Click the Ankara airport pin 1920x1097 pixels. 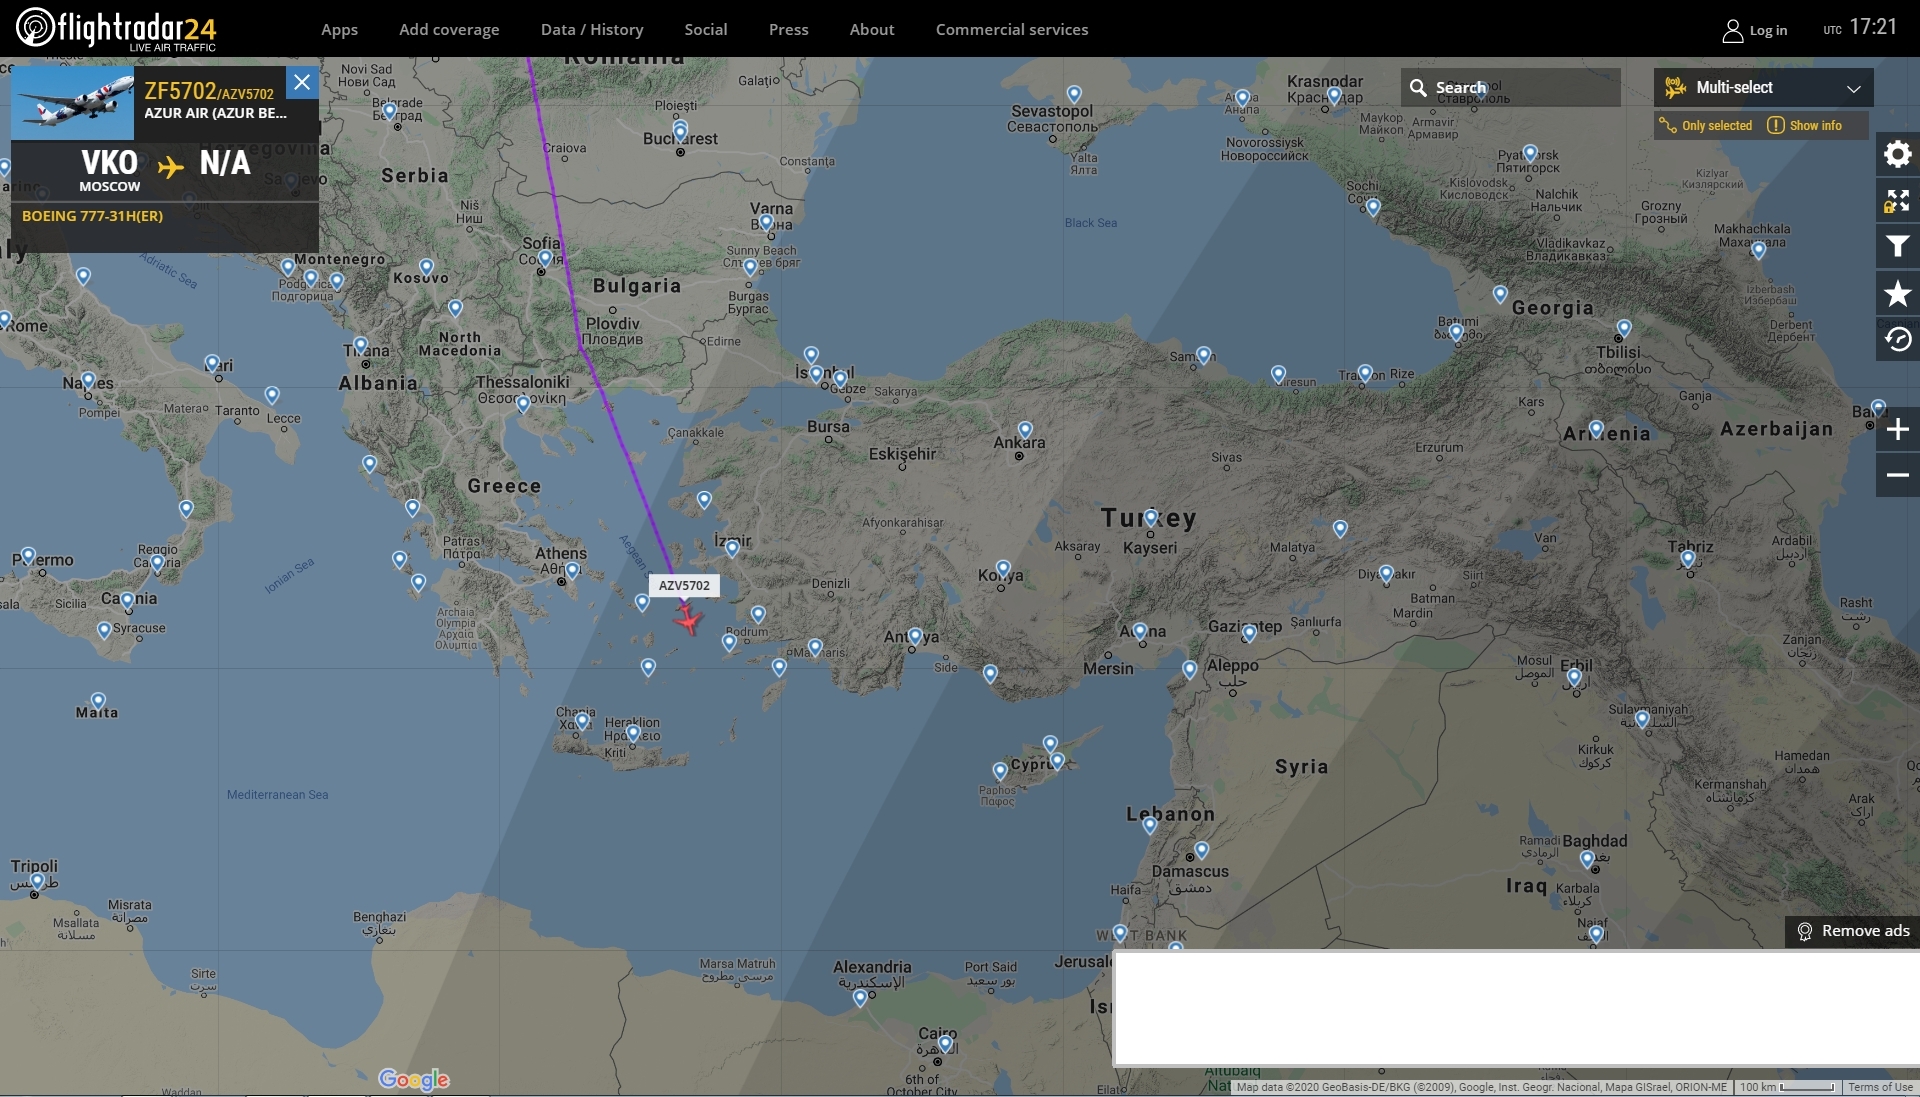(1025, 431)
